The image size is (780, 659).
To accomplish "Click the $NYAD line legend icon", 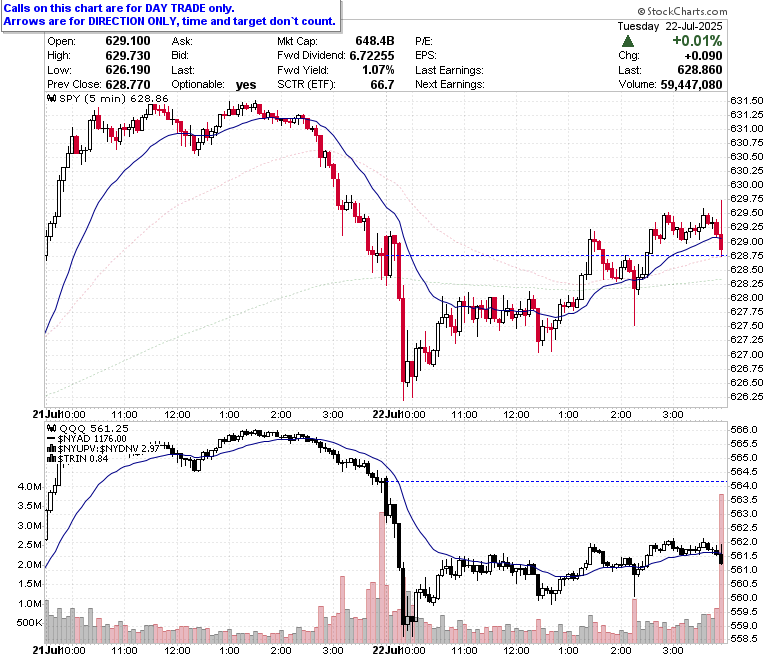I will pos(51,439).
